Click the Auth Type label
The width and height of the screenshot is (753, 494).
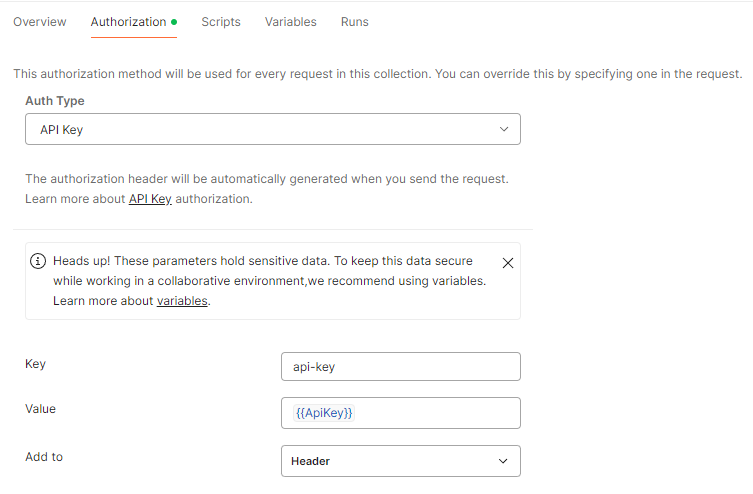(55, 101)
